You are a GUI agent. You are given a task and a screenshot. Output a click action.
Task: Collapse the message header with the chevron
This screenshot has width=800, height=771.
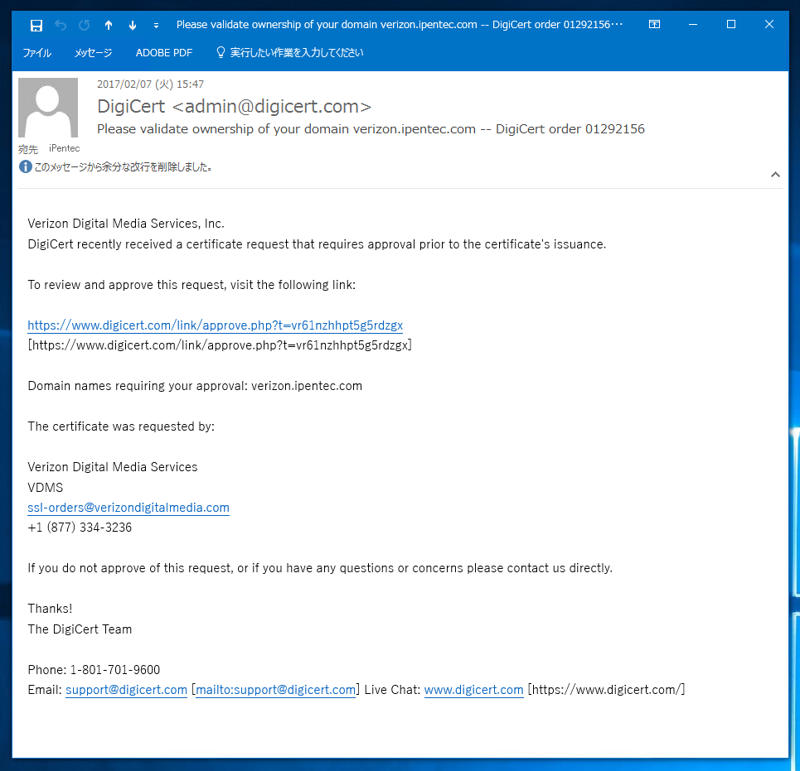pos(775,175)
